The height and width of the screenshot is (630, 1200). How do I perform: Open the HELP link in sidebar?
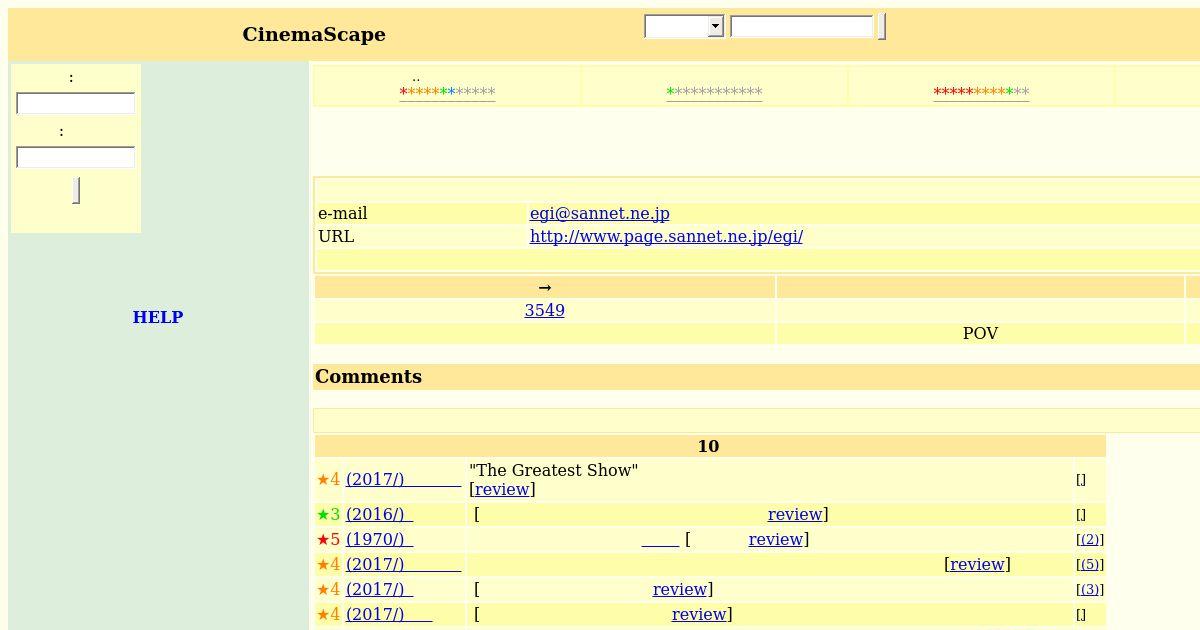(x=158, y=317)
